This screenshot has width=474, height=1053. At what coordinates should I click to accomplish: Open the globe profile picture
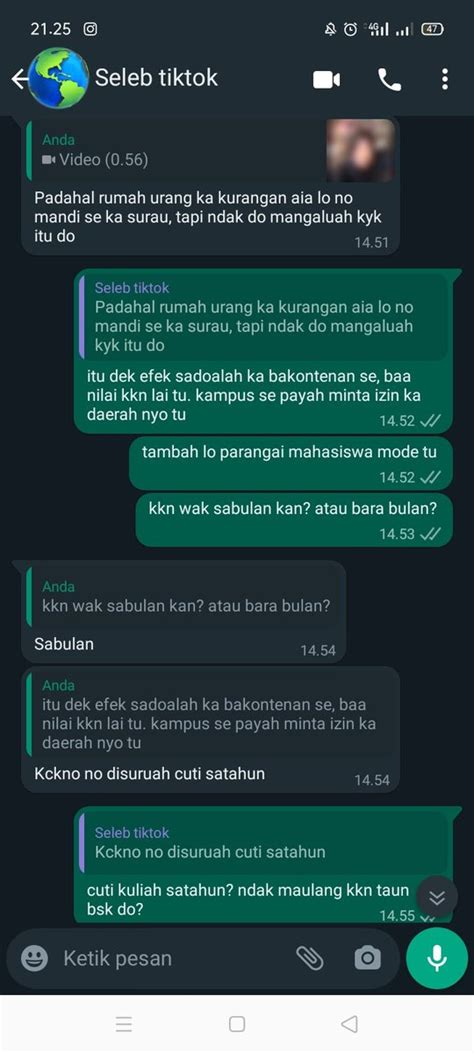coord(59,78)
